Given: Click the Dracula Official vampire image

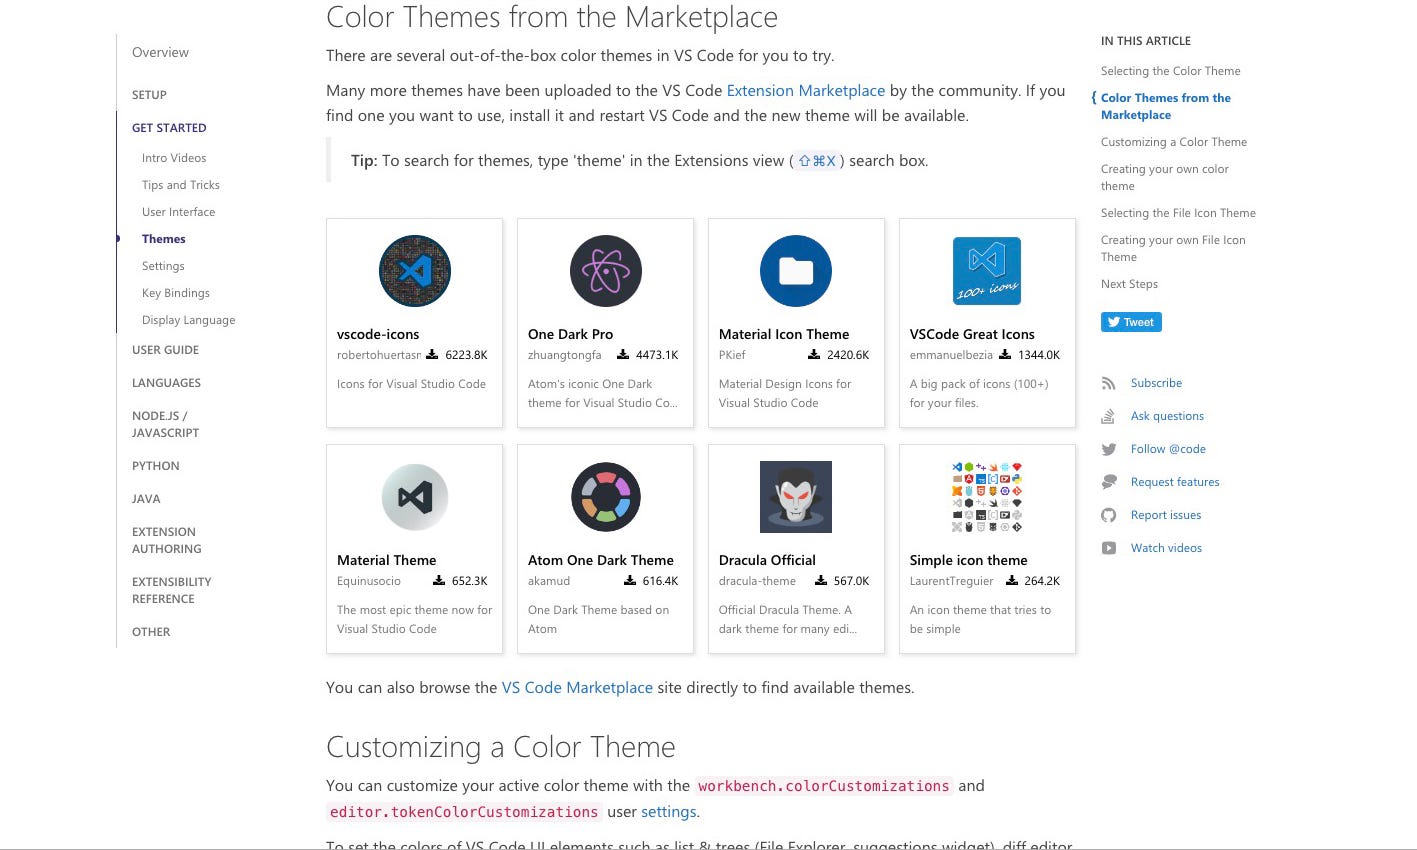Looking at the screenshot, I should pos(796,497).
